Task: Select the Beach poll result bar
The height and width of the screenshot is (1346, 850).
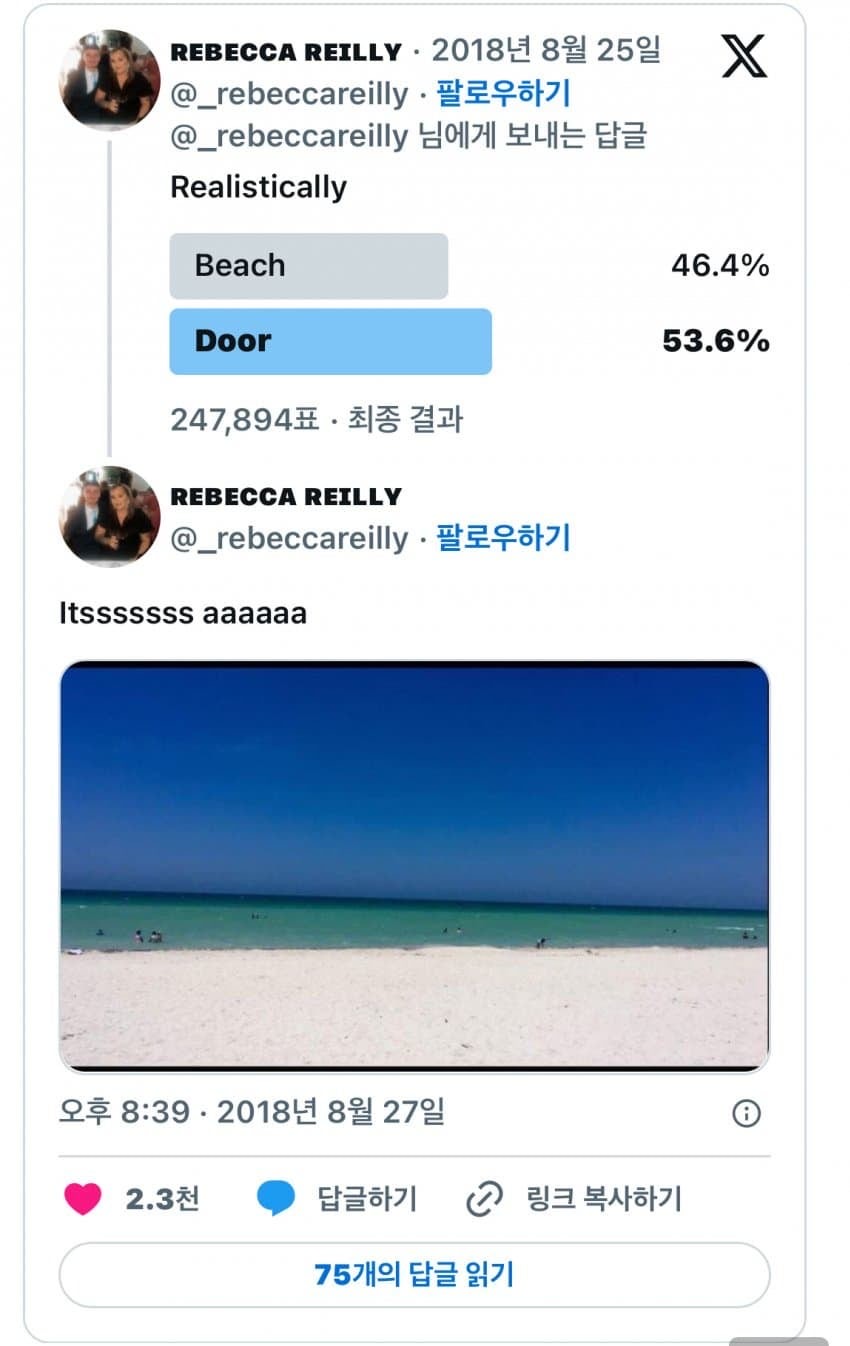Action: (x=308, y=266)
